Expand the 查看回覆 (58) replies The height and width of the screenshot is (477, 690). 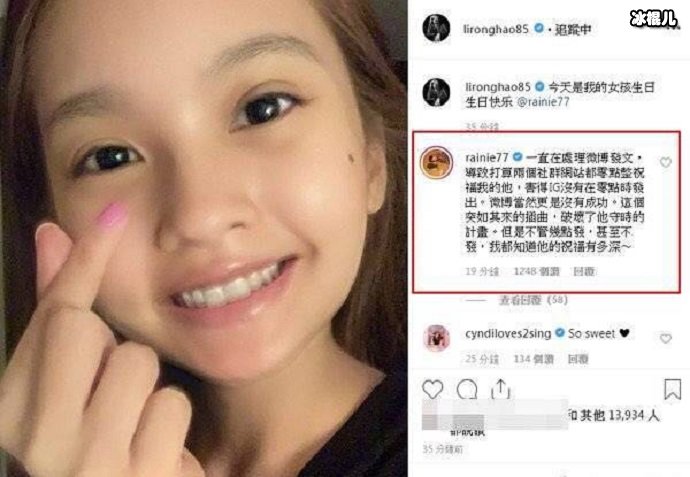[x=533, y=300]
